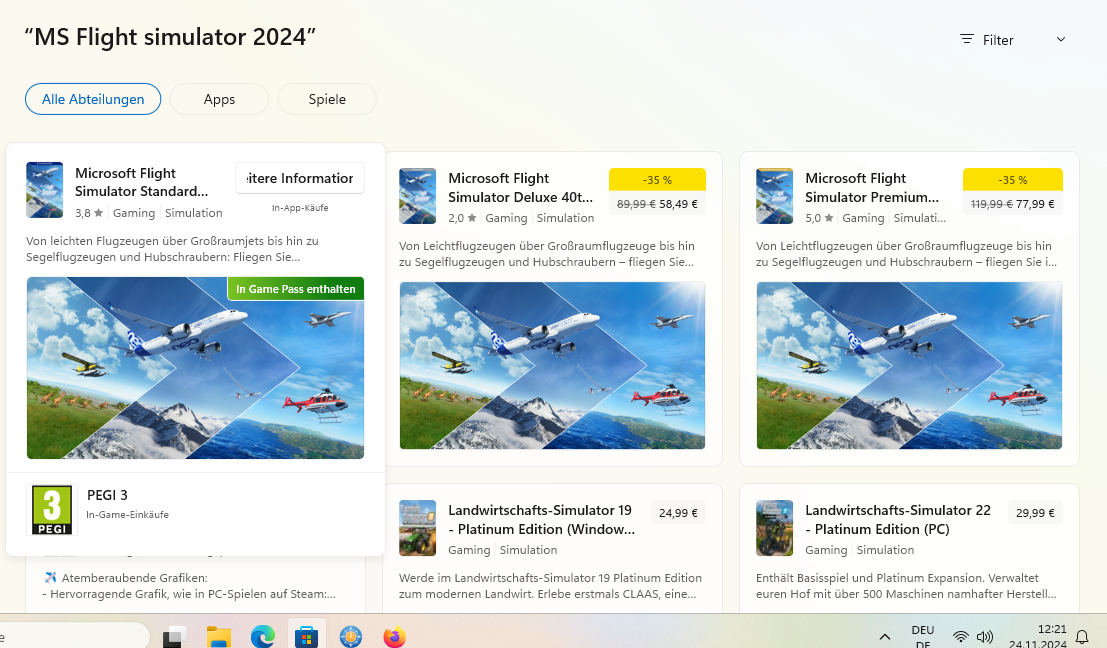
Task: Click Deluxe edition description text
Action: tap(546, 254)
